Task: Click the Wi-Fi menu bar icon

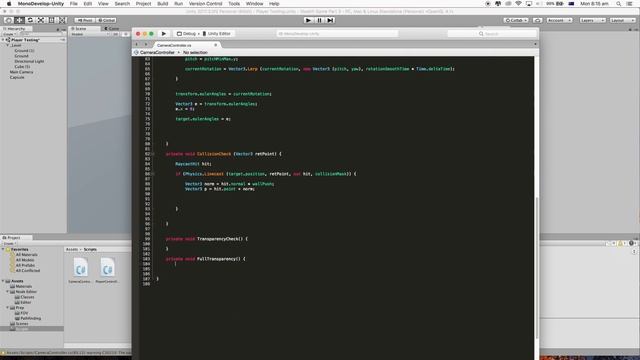Action: pos(518,4)
